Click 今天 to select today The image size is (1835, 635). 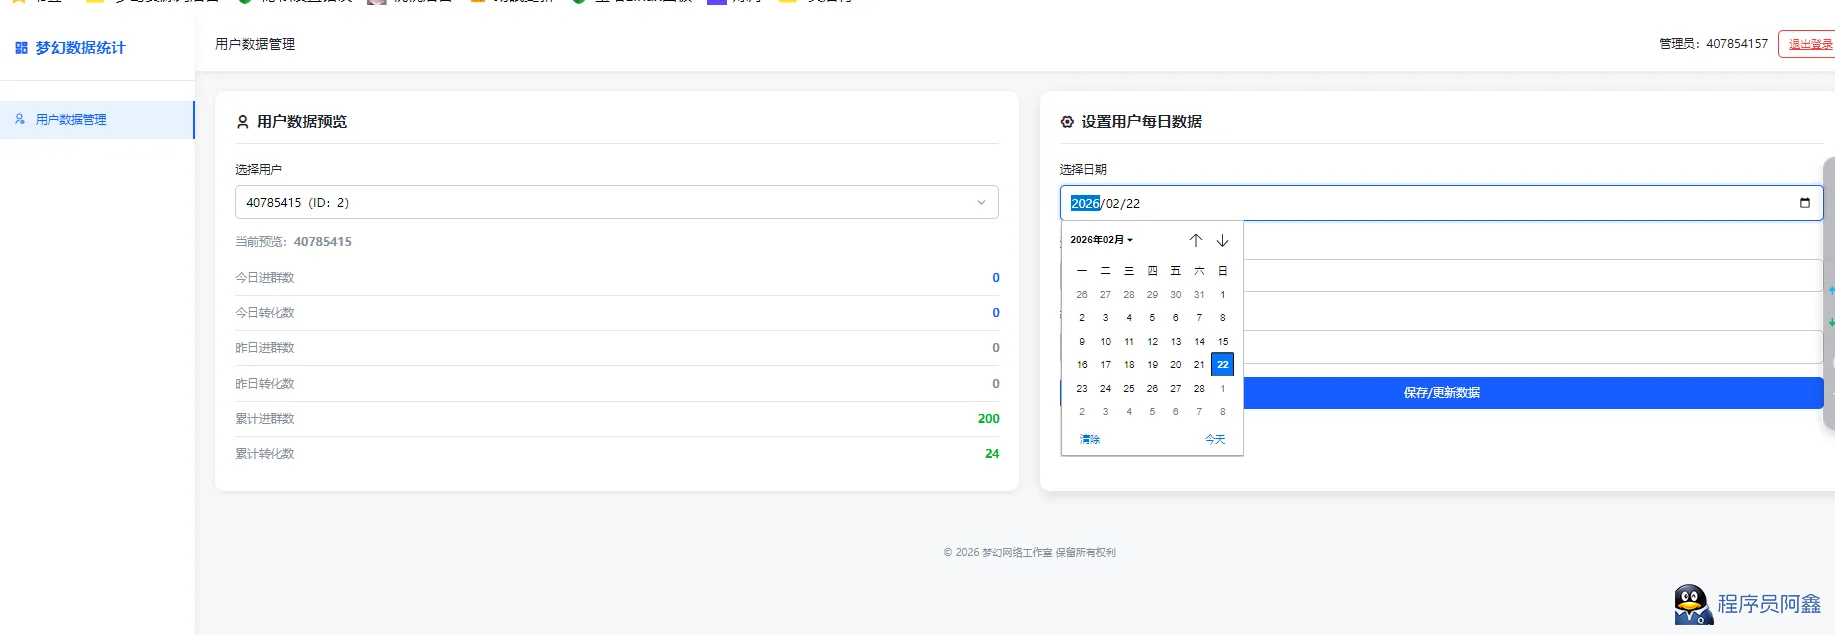coord(1214,440)
